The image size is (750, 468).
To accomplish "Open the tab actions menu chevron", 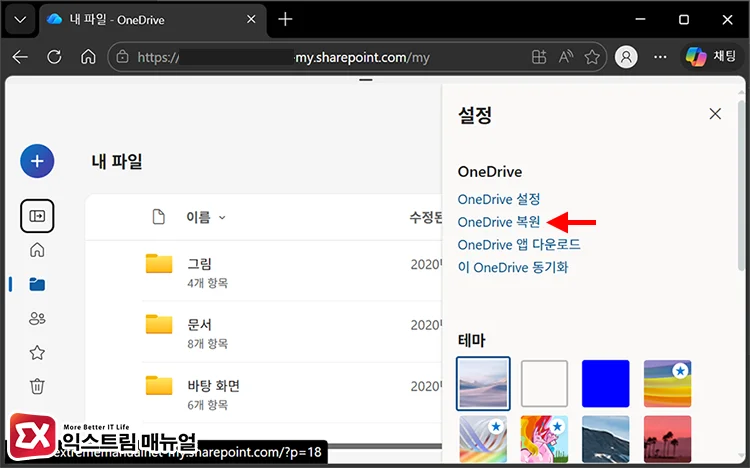I will click(x=20, y=20).
